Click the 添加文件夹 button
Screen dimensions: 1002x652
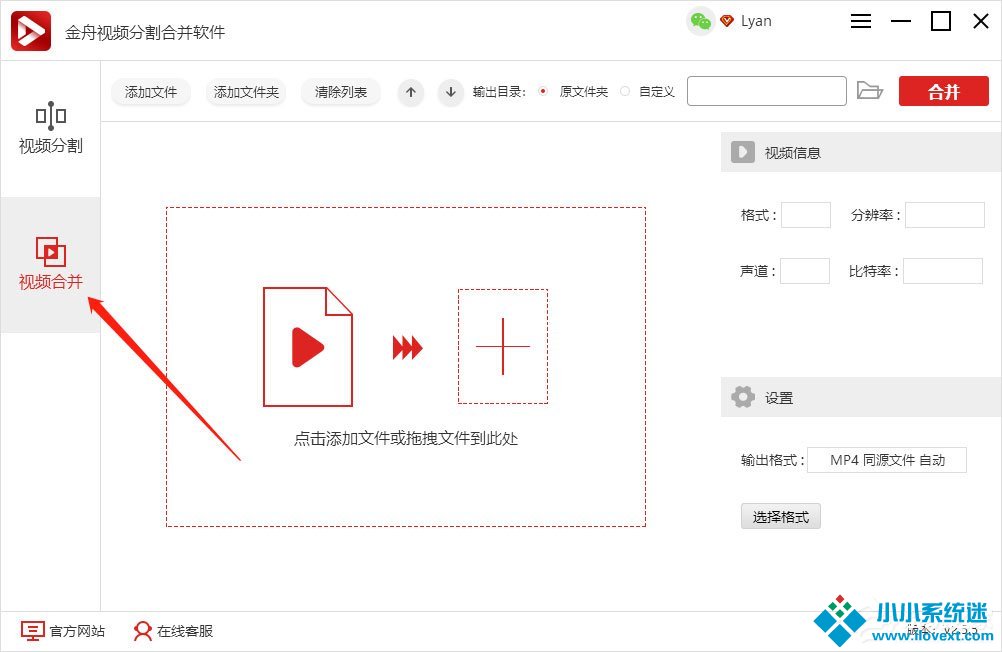[x=246, y=92]
